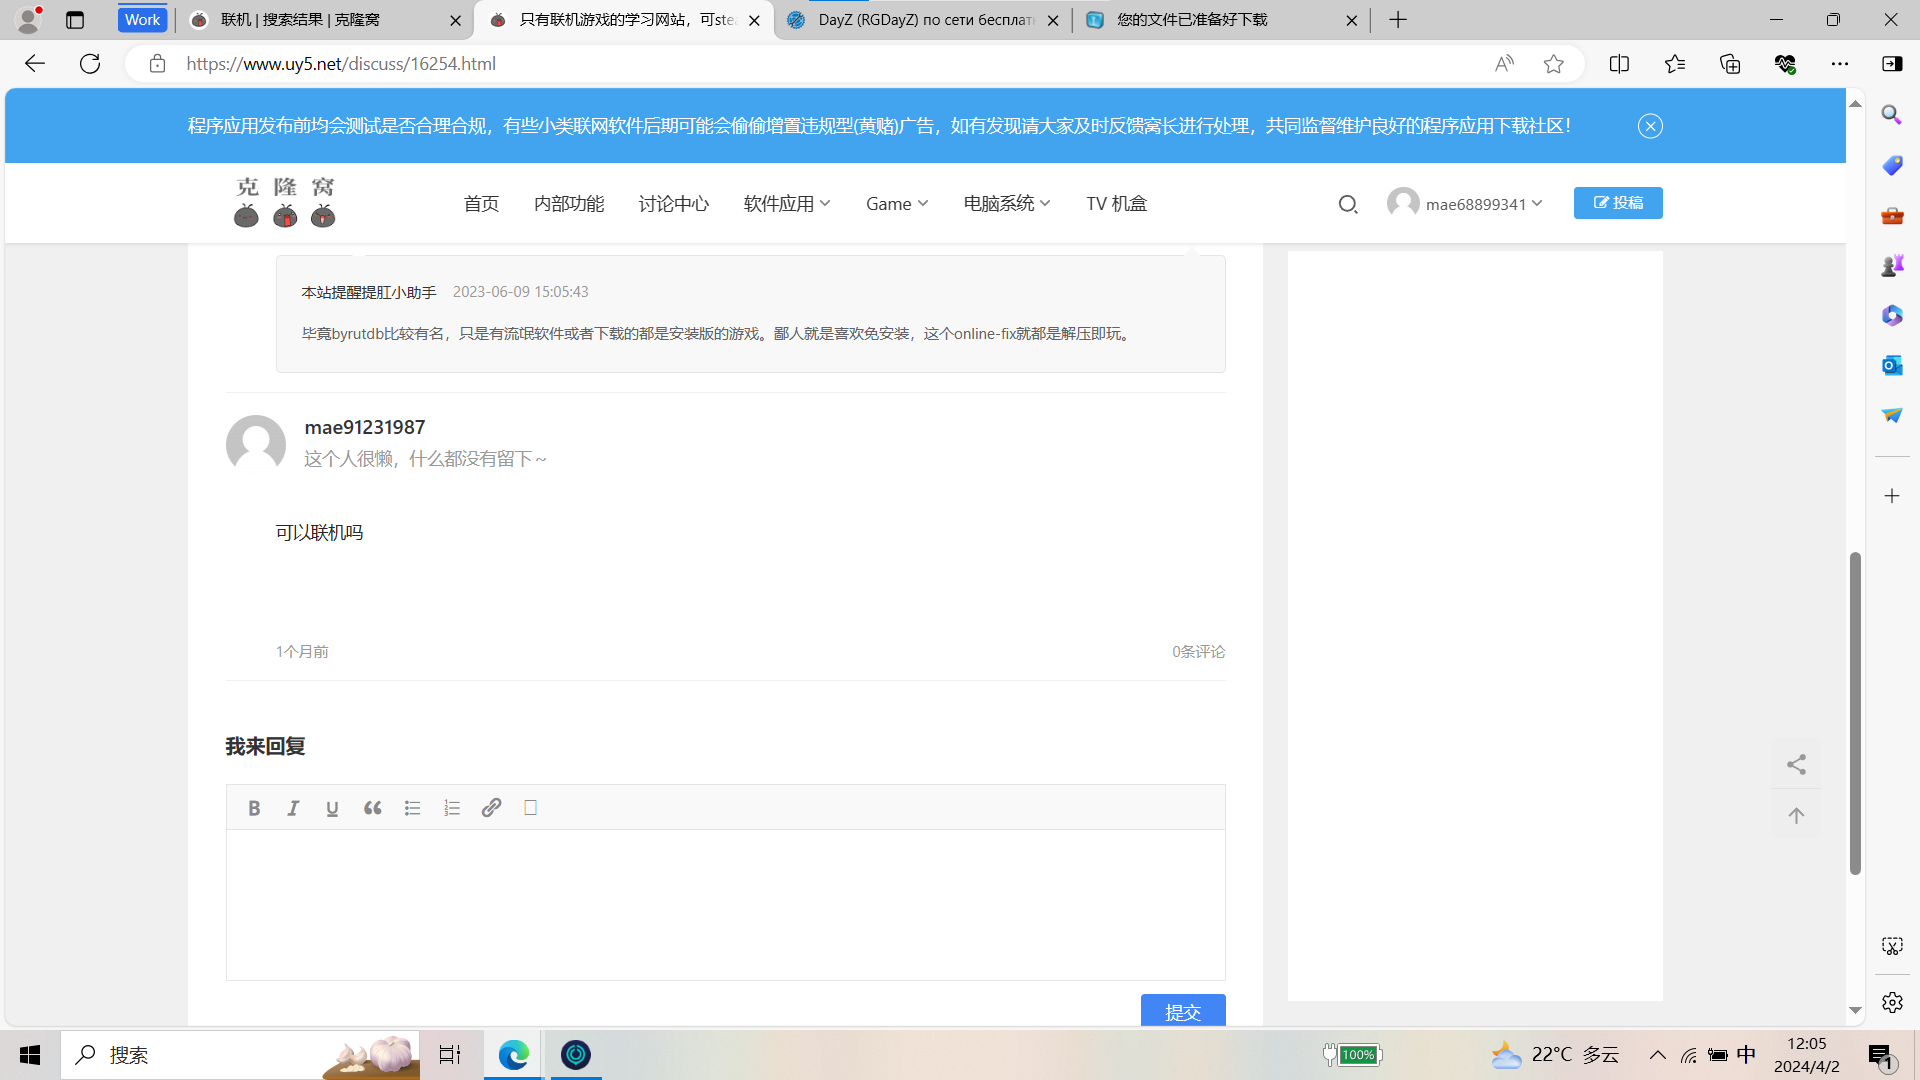1920x1080 pixels.
Task: Click mae91231987's avatar image
Action: [x=256, y=445]
